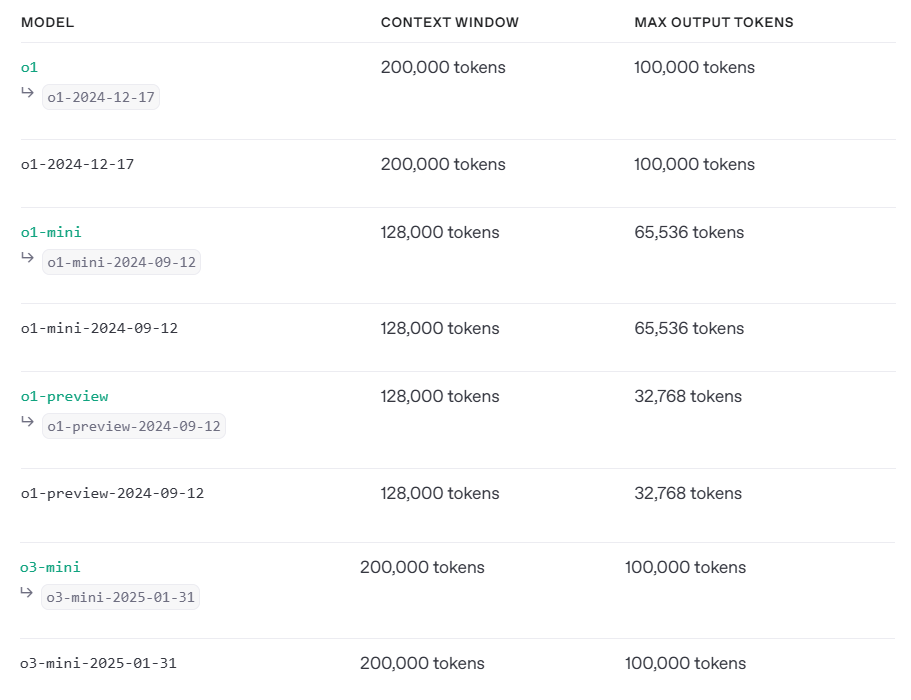Click the o1-mini-2024-09-12 snapshot badge

click(121, 262)
